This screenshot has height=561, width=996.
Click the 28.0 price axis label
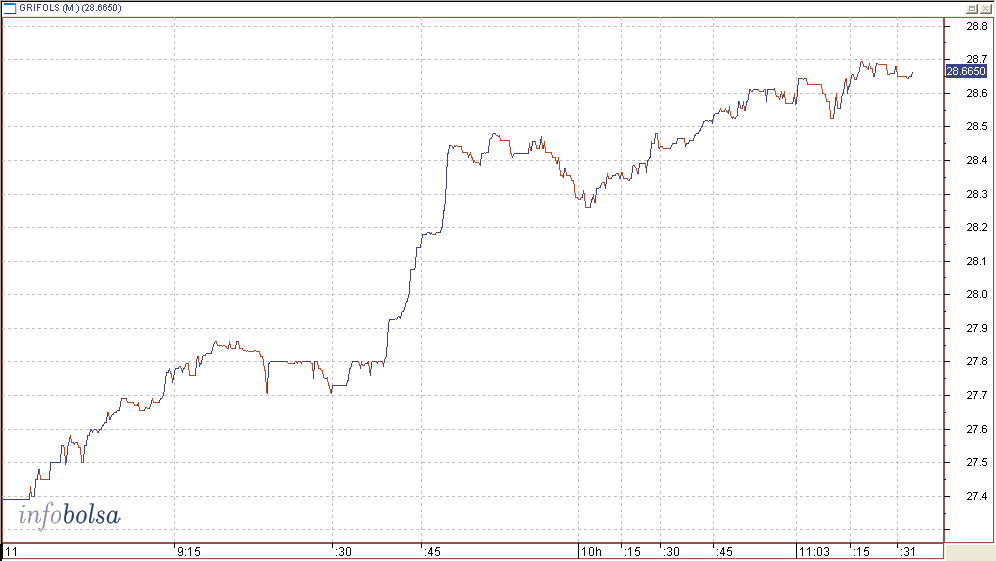coord(977,294)
